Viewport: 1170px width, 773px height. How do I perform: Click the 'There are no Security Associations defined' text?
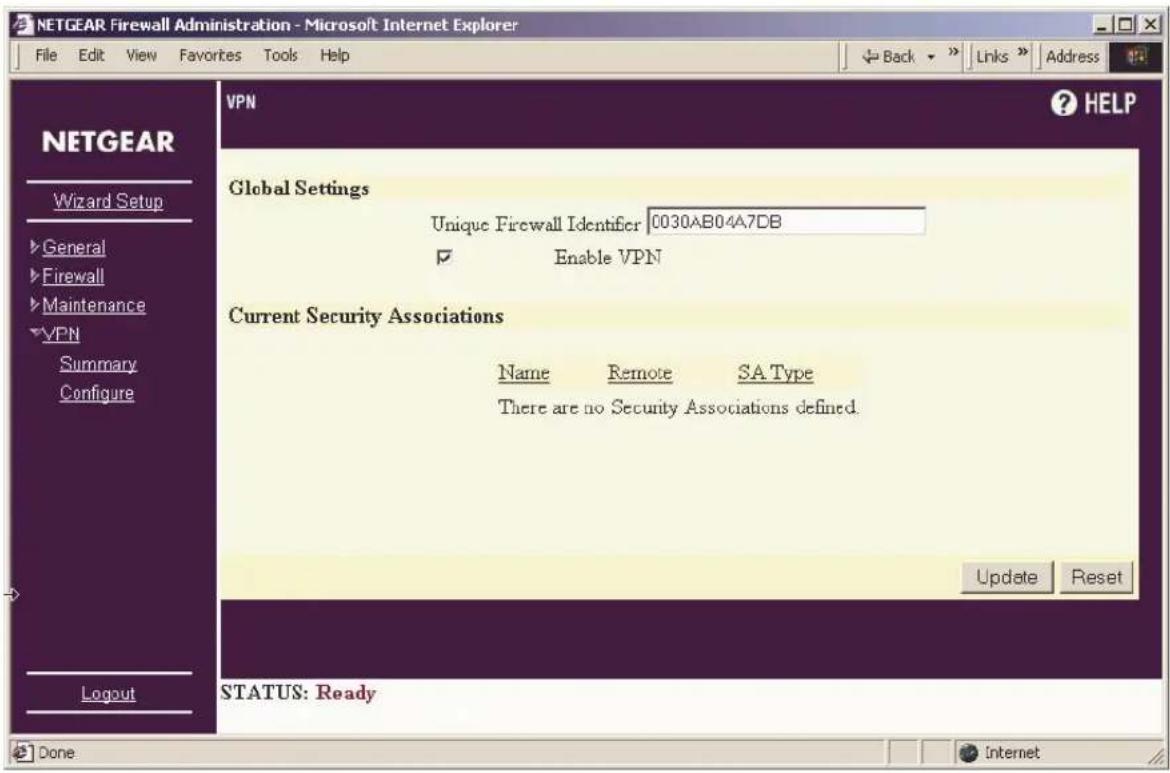tap(678, 407)
